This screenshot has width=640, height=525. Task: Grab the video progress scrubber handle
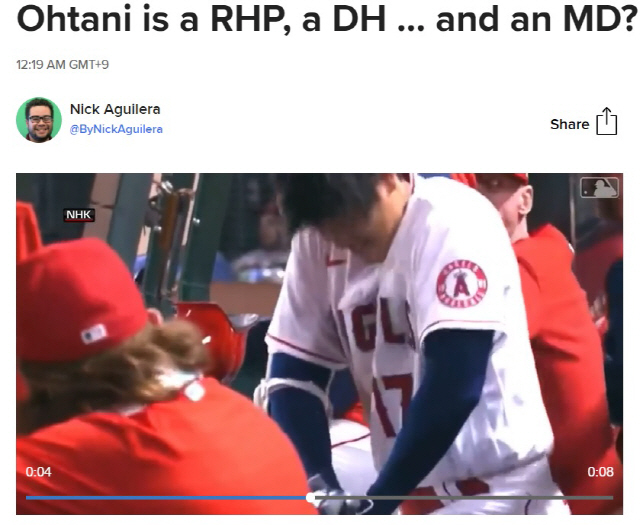coord(311,498)
